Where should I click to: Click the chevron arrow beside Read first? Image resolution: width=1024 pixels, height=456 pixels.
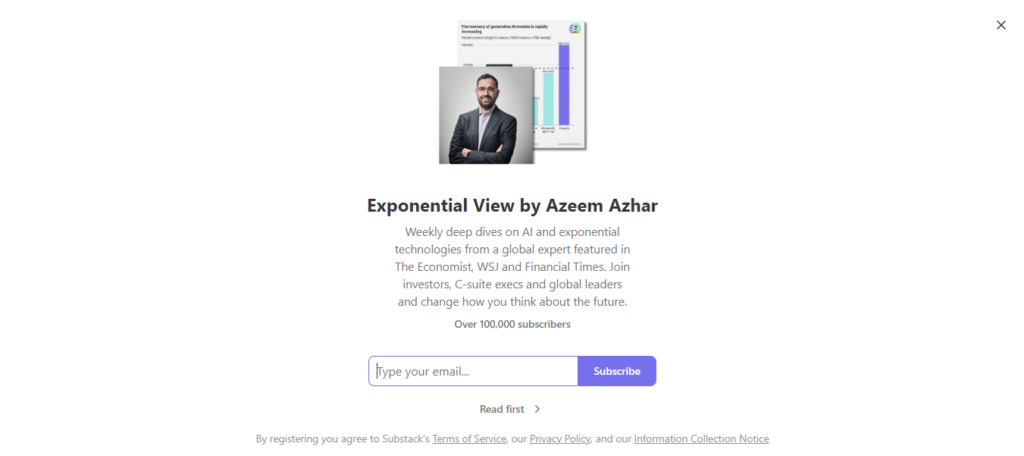click(537, 409)
